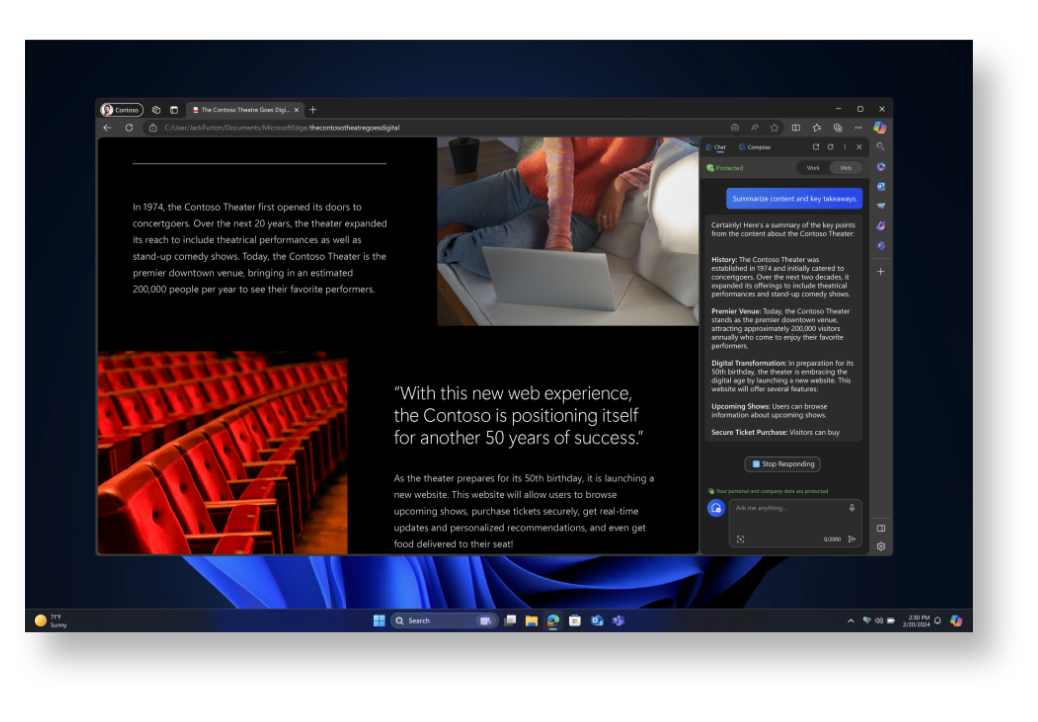
Task: Open the sidebar settings gear
Action: tap(881, 547)
